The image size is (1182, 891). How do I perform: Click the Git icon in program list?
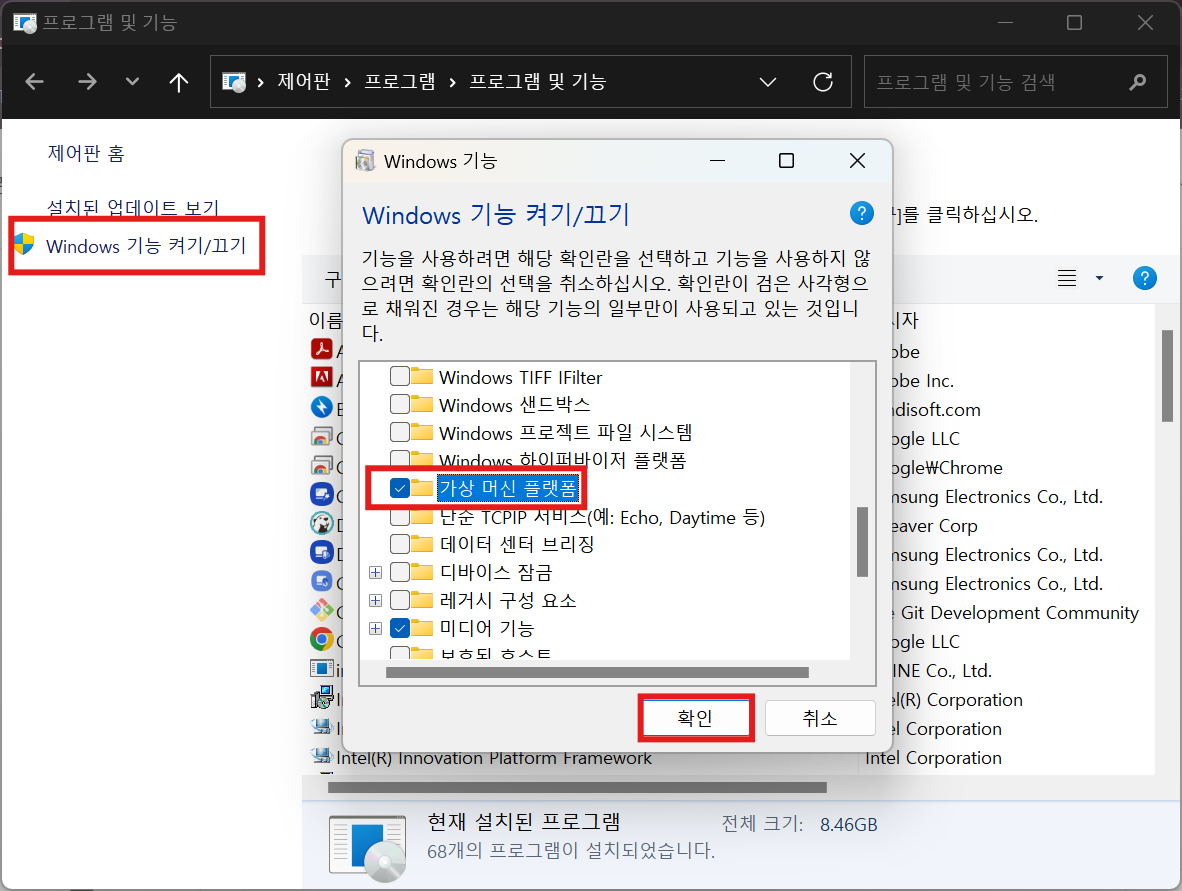click(322, 611)
